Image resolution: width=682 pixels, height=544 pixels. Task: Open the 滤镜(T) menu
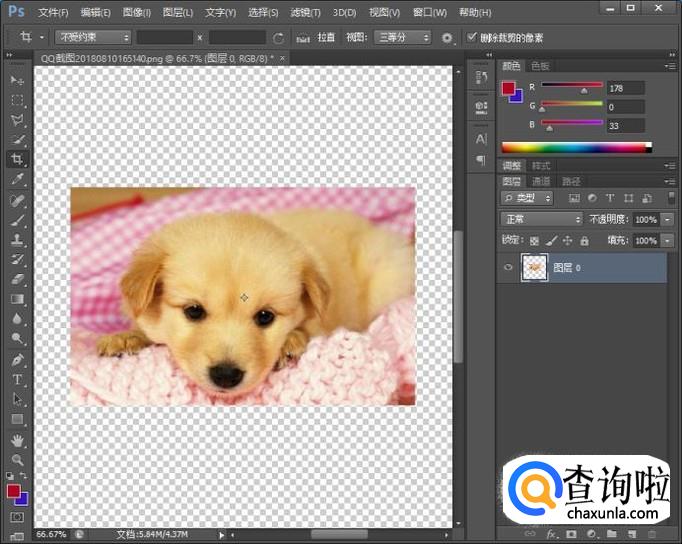306,13
